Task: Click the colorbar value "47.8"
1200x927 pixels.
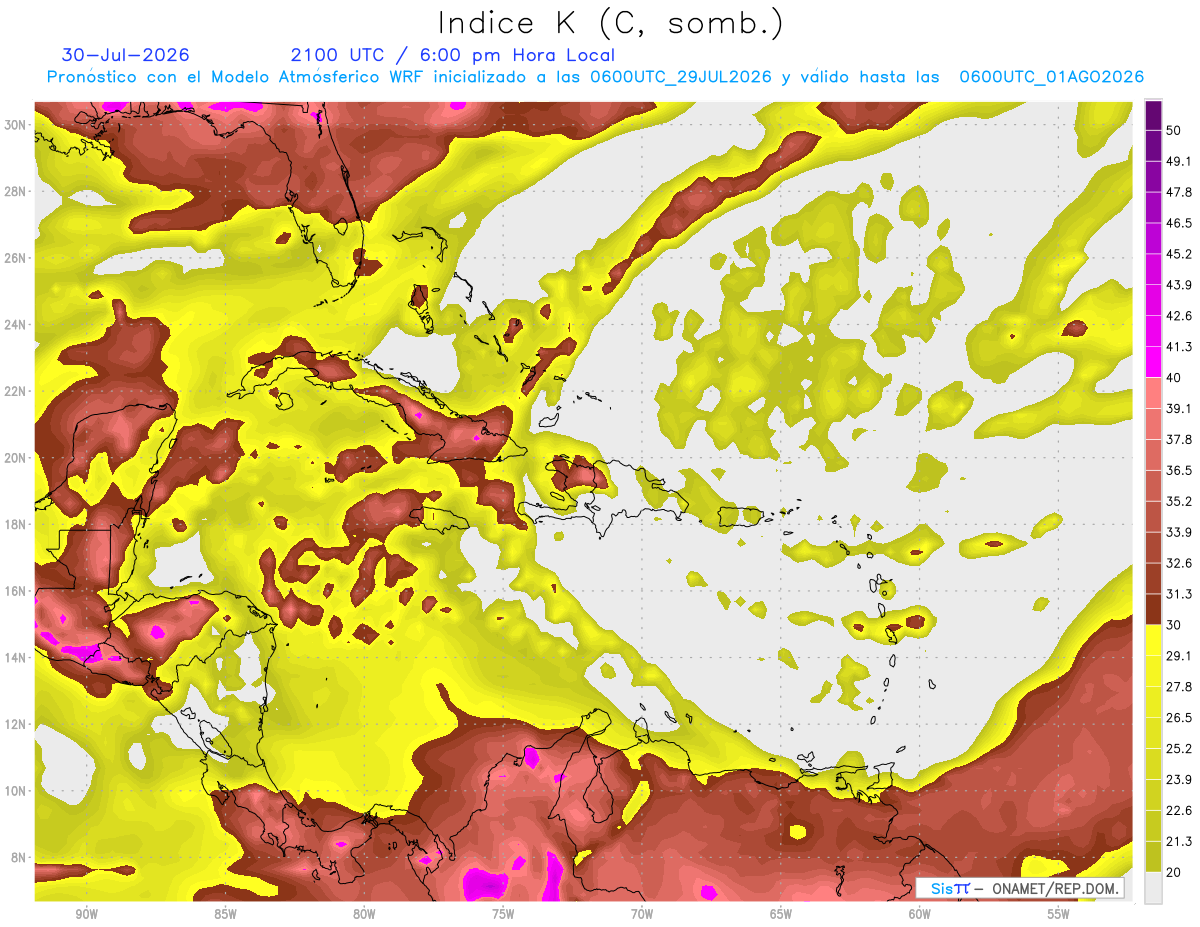Action: 1179,192
